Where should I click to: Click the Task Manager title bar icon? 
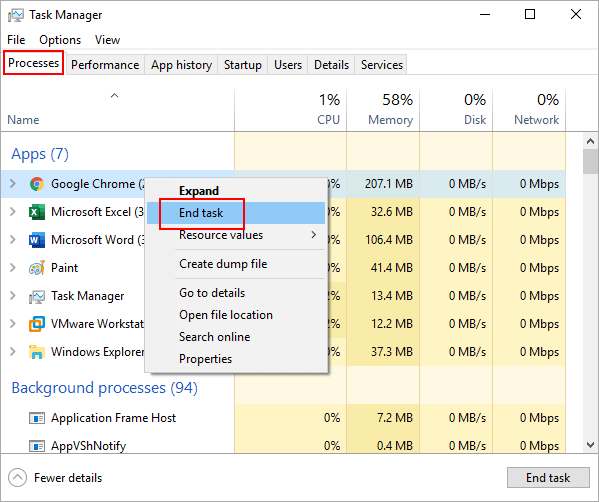click(15, 15)
